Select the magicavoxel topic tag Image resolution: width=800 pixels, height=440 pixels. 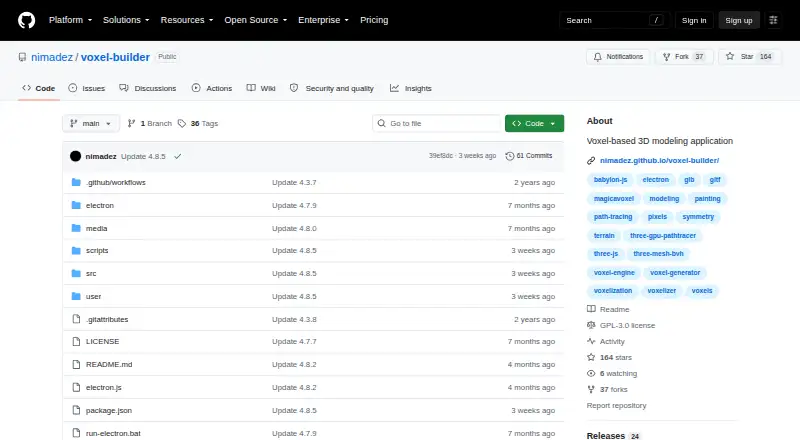tap(614, 199)
